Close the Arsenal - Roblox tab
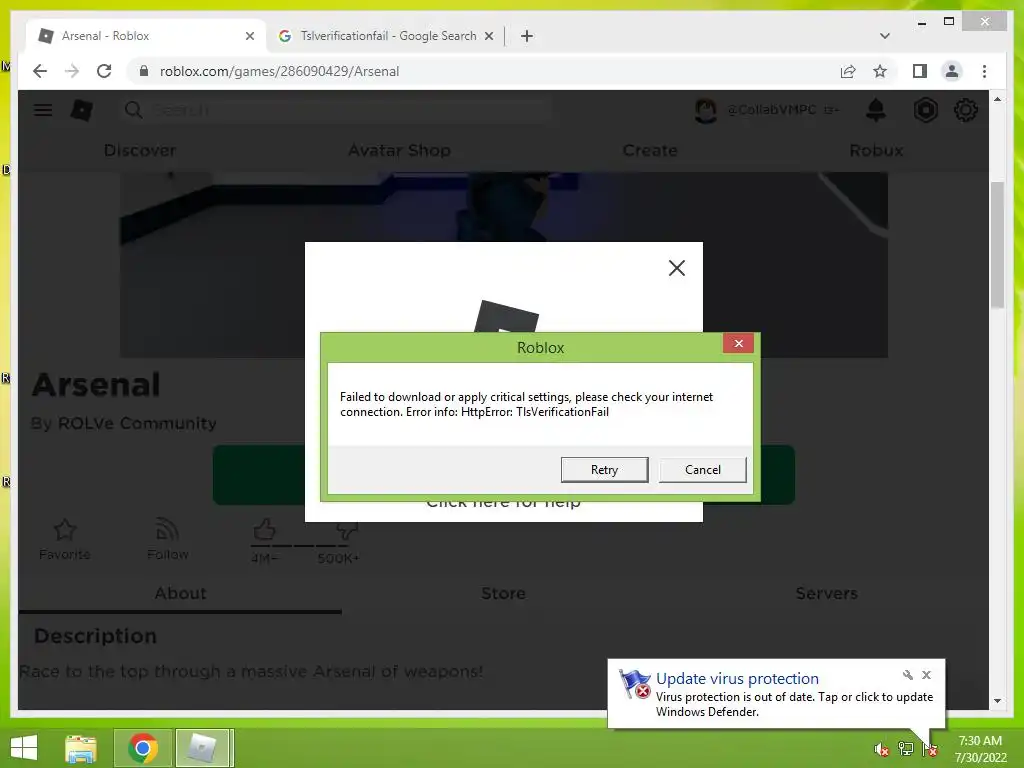Image resolution: width=1024 pixels, height=768 pixels. click(249, 37)
